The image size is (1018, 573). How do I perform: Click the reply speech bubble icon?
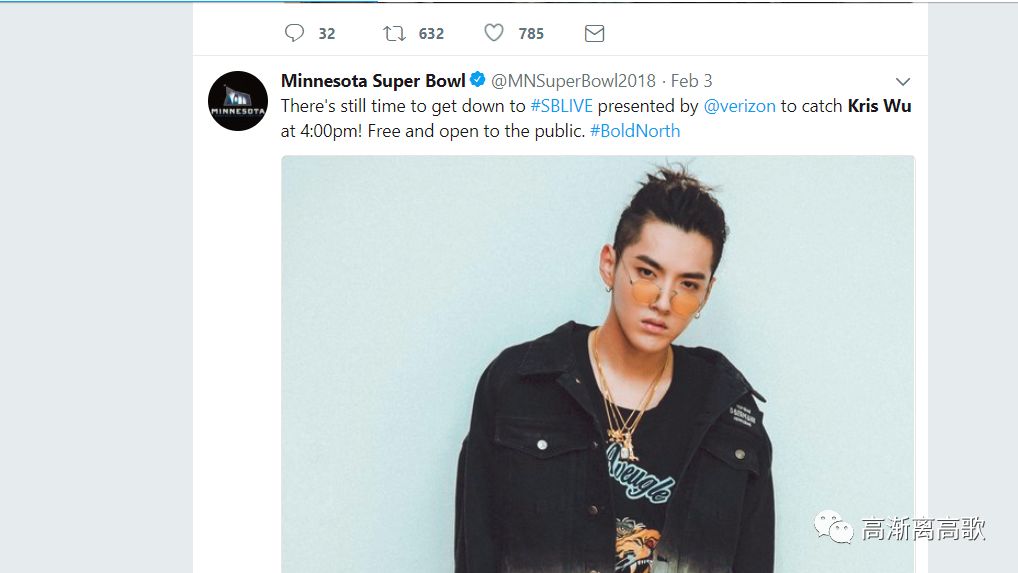tap(294, 33)
